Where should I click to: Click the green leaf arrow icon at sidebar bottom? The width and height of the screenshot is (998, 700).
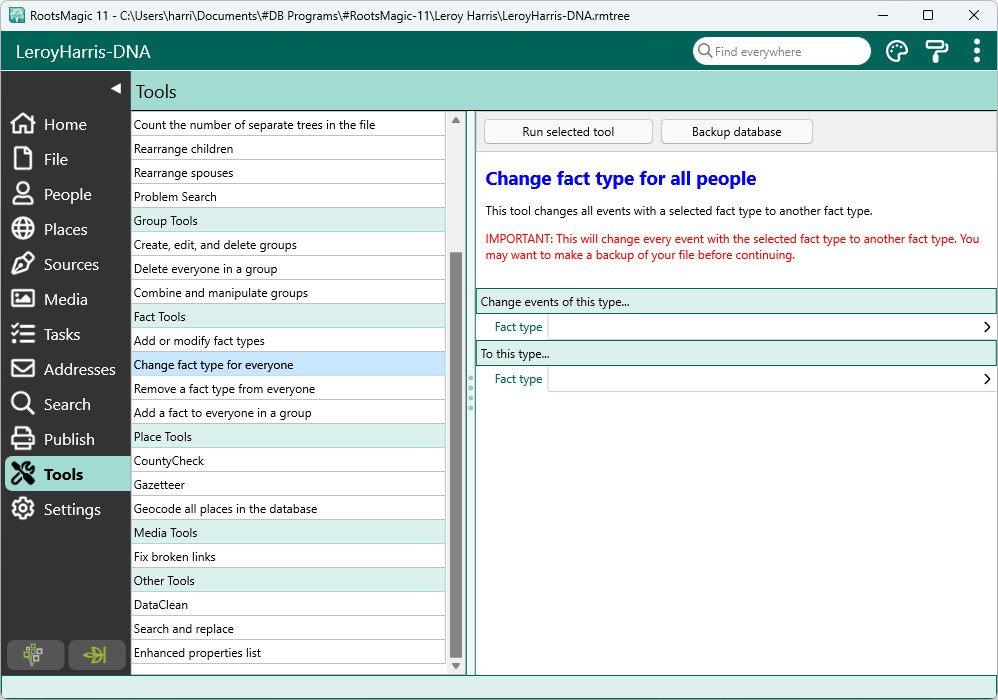pyautogui.click(x=96, y=655)
